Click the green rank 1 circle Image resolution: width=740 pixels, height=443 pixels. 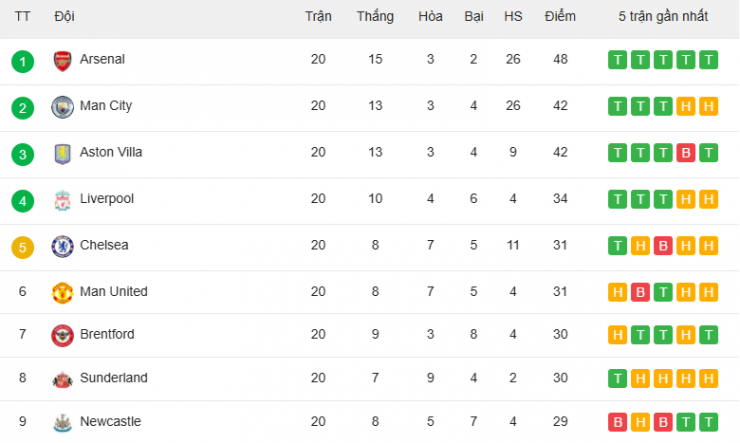tap(23, 61)
